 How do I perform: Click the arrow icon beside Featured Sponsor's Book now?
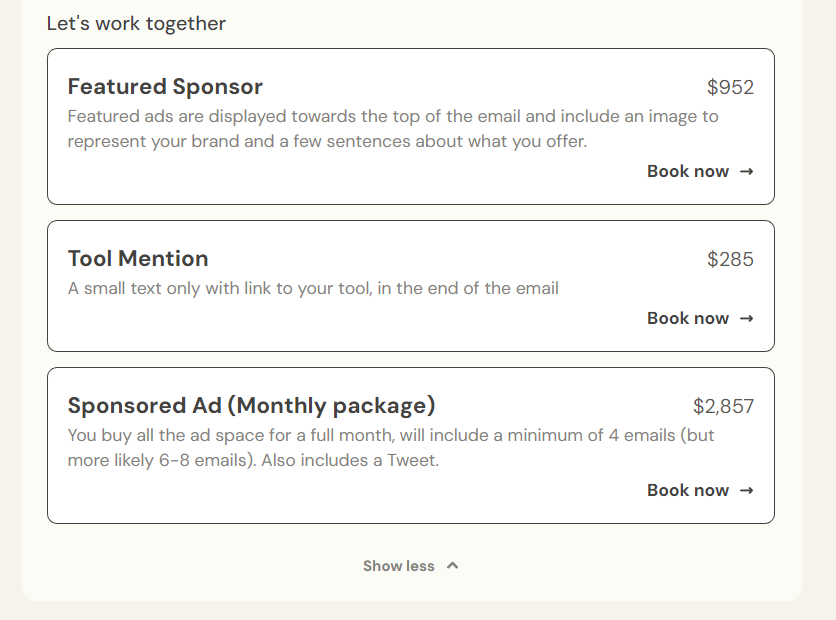point(746,171)
